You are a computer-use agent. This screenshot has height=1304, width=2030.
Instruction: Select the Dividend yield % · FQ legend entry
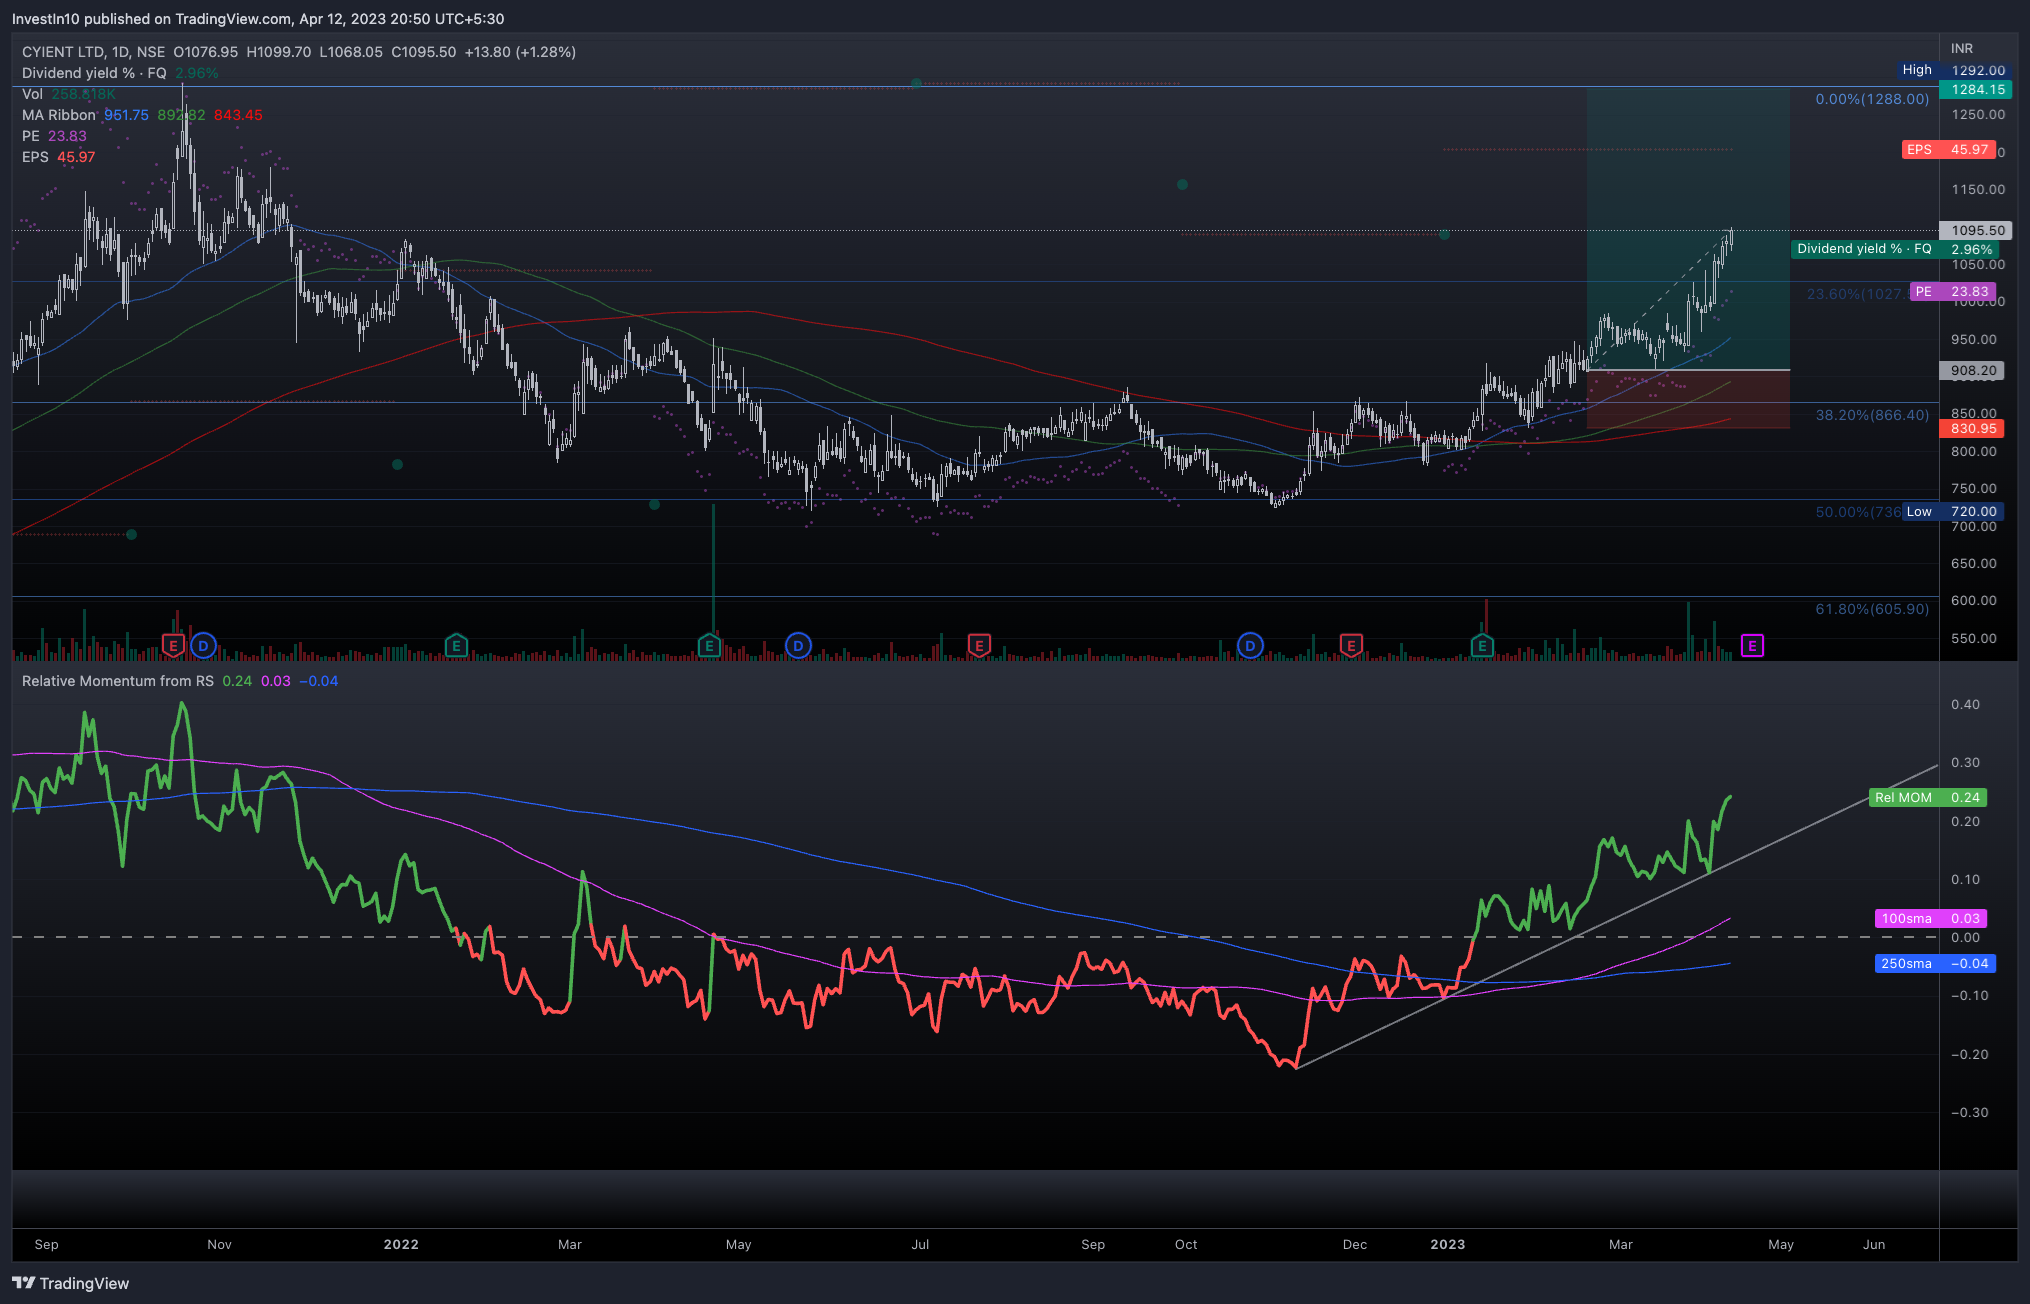coord(94,73)
